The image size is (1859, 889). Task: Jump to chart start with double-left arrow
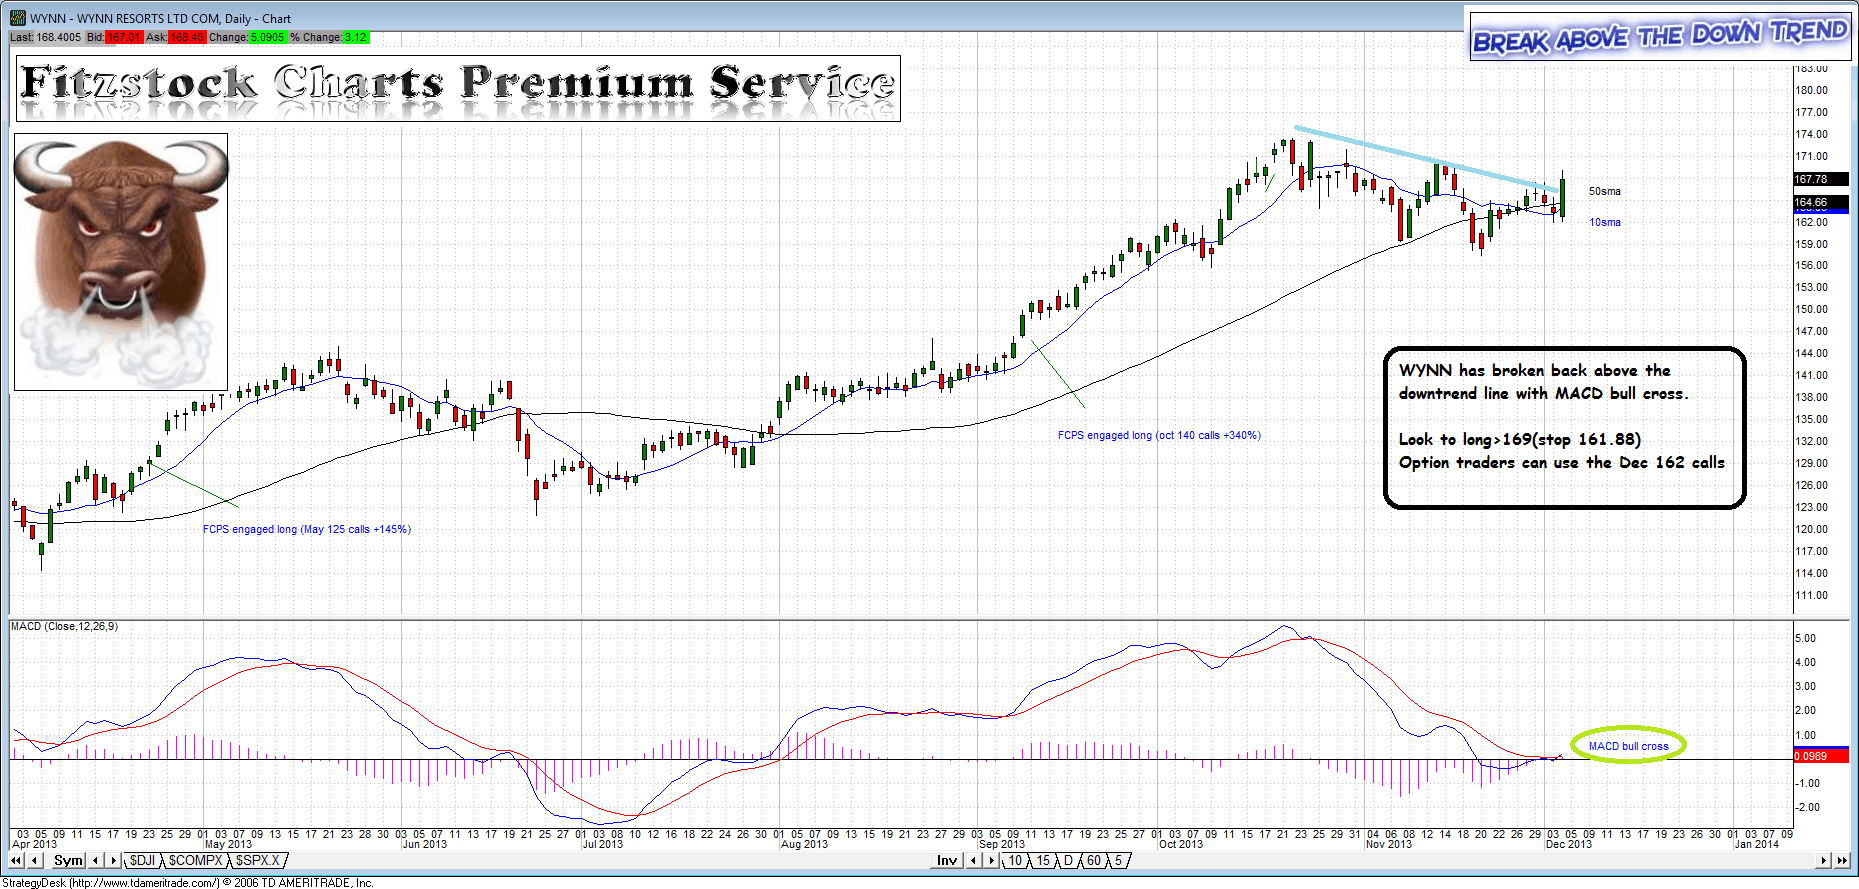pyautogui.click(x=16, y=860)
